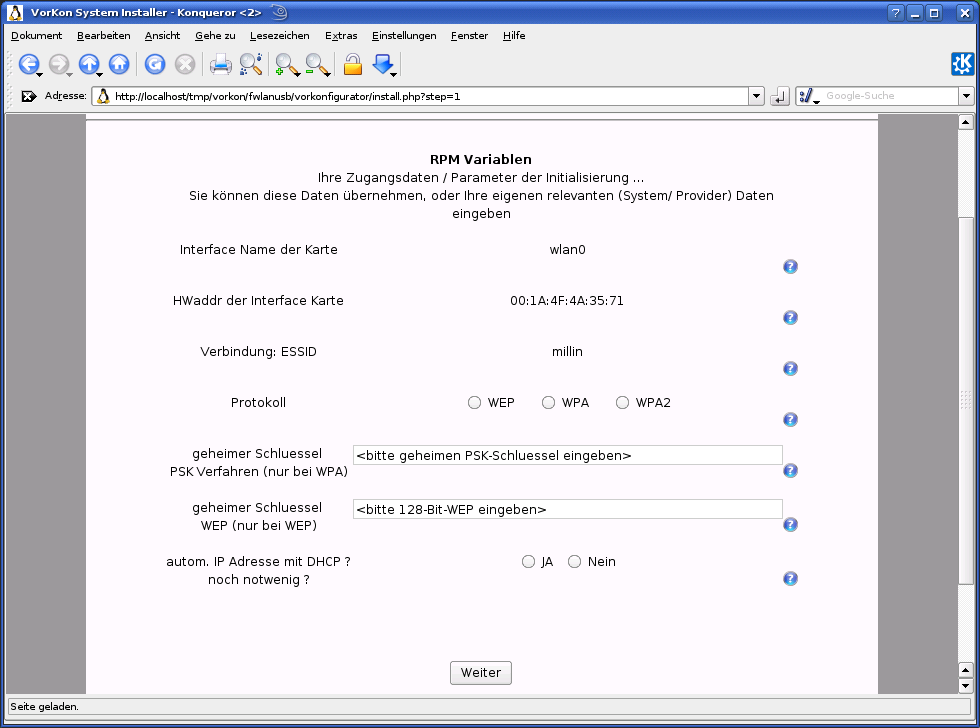Click the Google-Suche search field

pyautogui.click(x=891, y=96)
